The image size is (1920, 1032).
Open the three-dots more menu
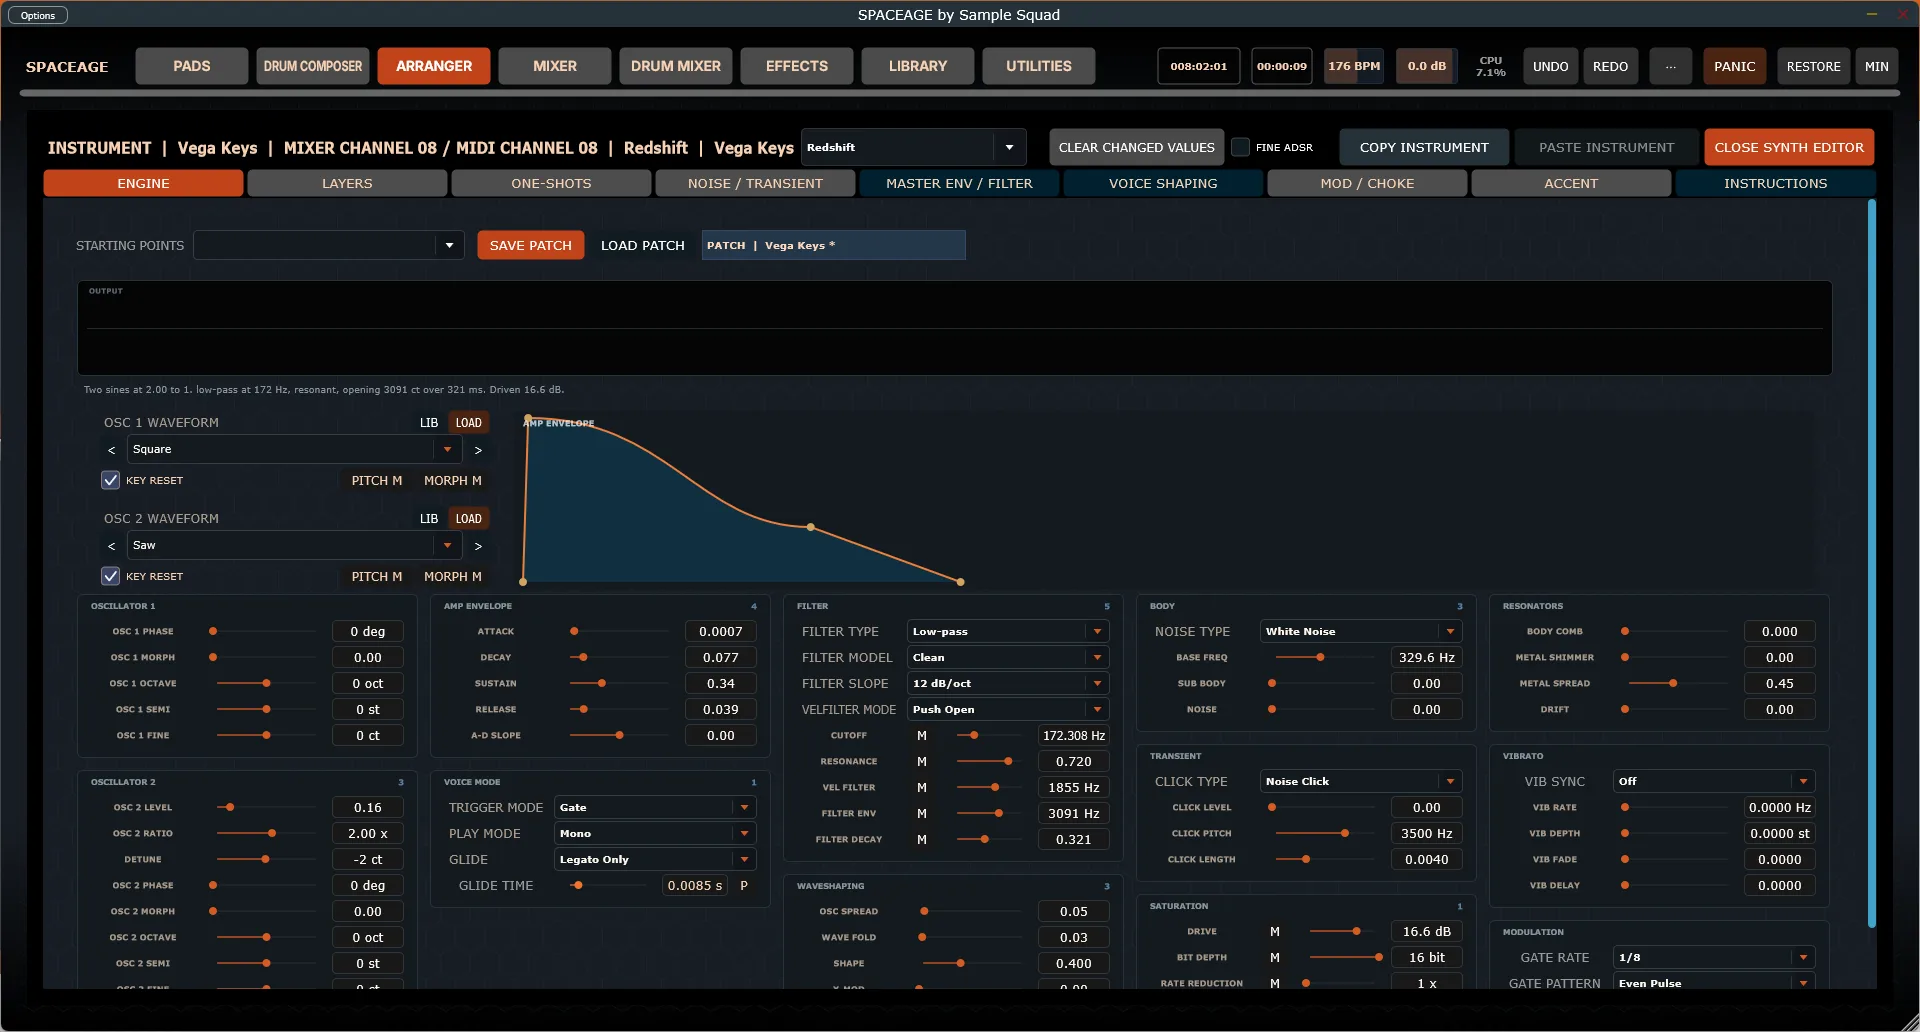(1671, 67)
